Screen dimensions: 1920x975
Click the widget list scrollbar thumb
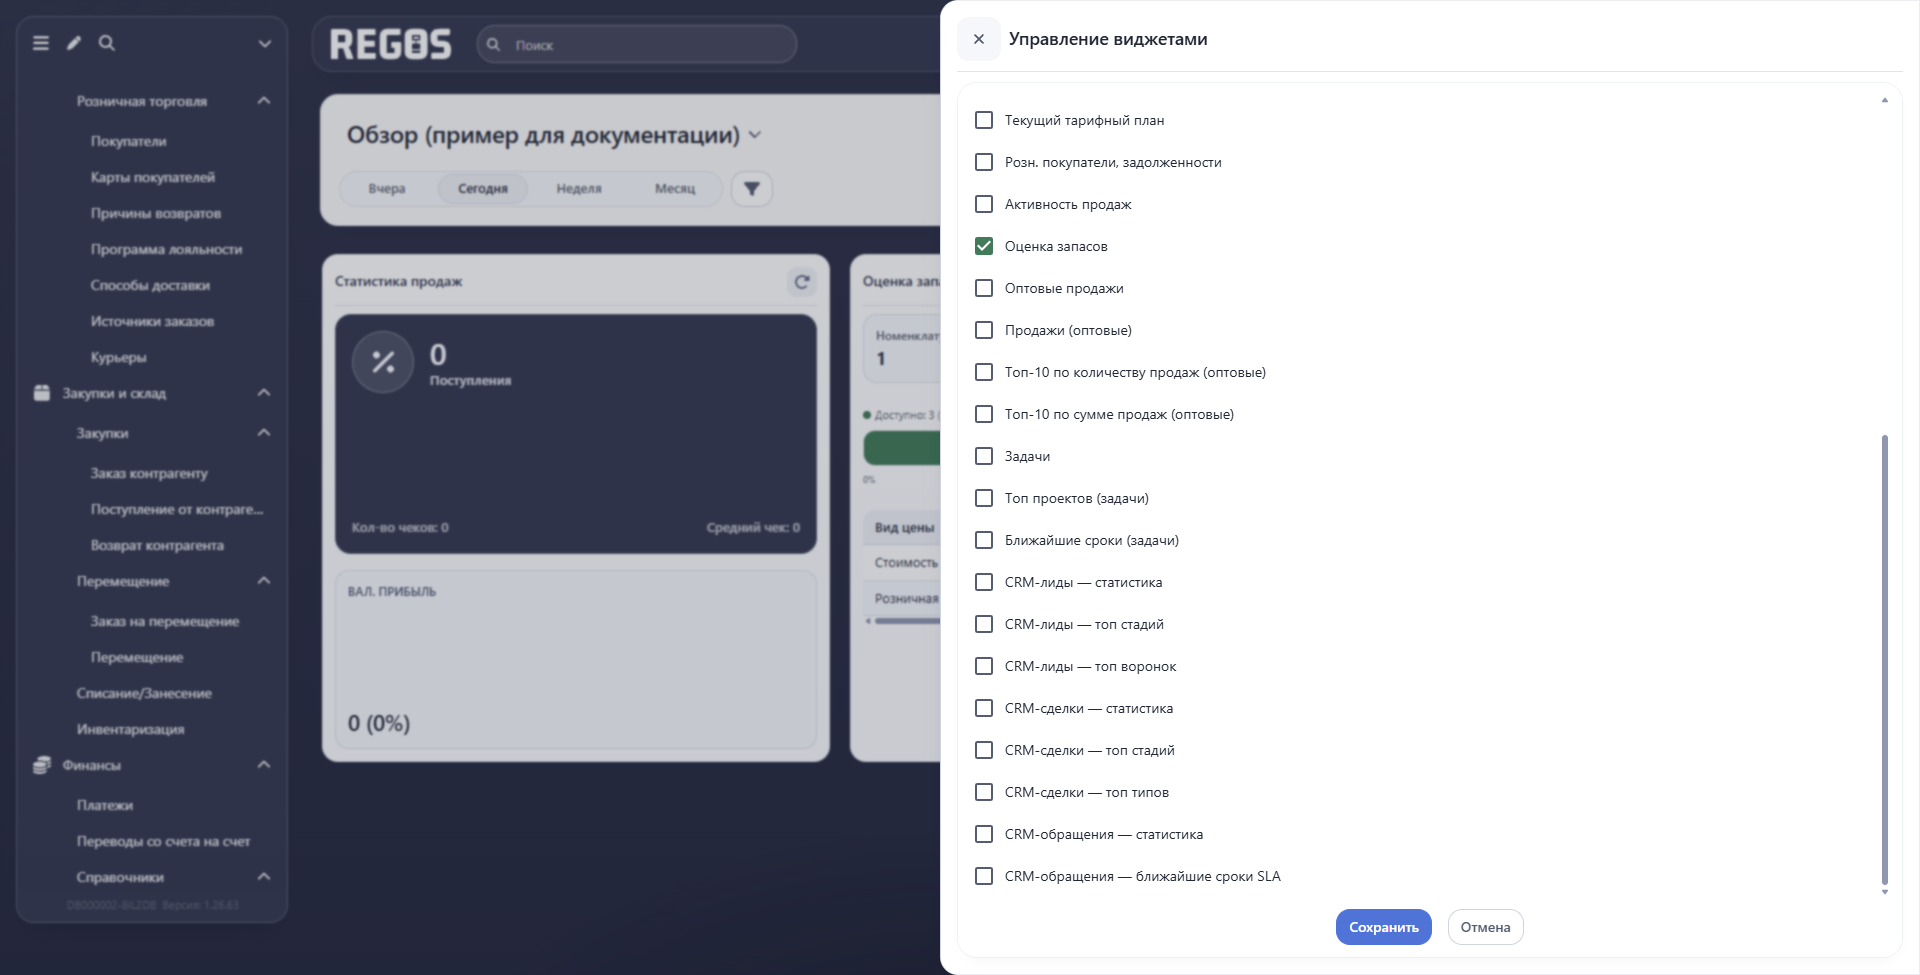[1885, 660]
